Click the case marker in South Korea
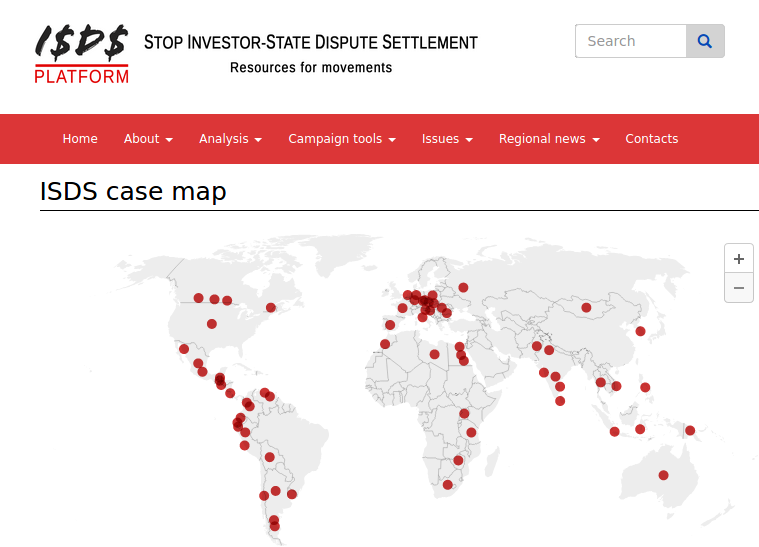The image size is (759, 547). pyautogui.click(x=641, y=331)
